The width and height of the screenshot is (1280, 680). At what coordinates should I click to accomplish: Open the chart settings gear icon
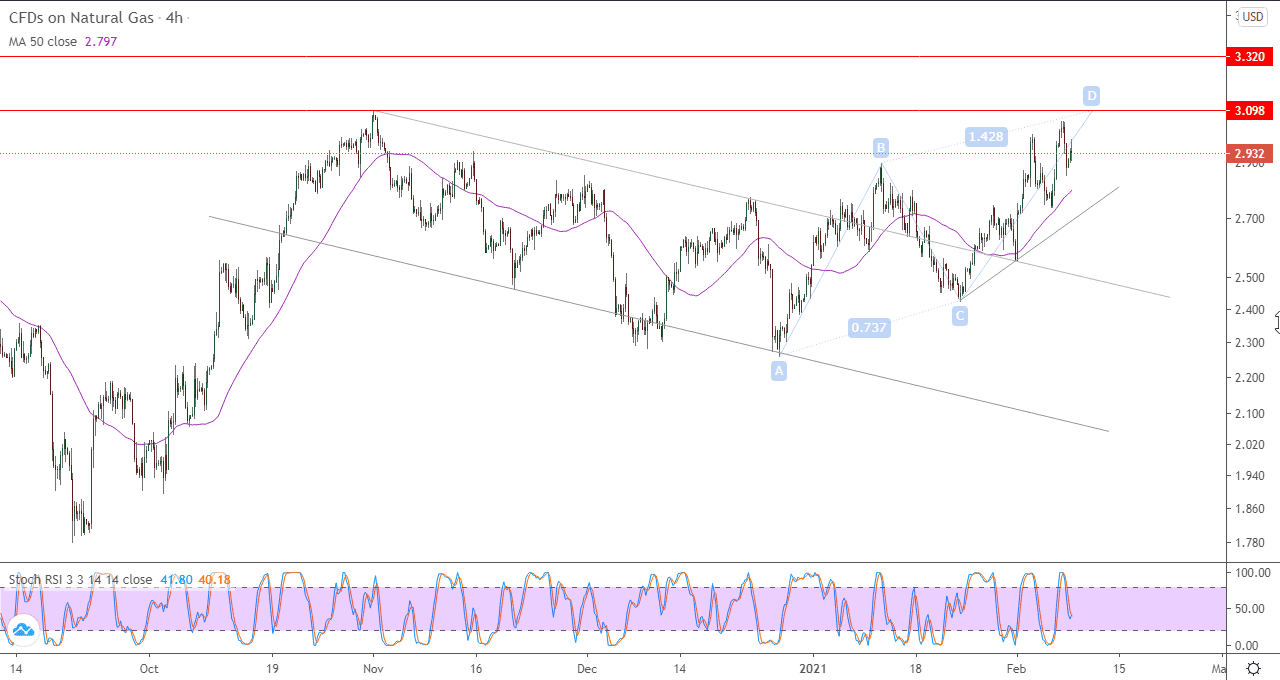point(1253,668)
